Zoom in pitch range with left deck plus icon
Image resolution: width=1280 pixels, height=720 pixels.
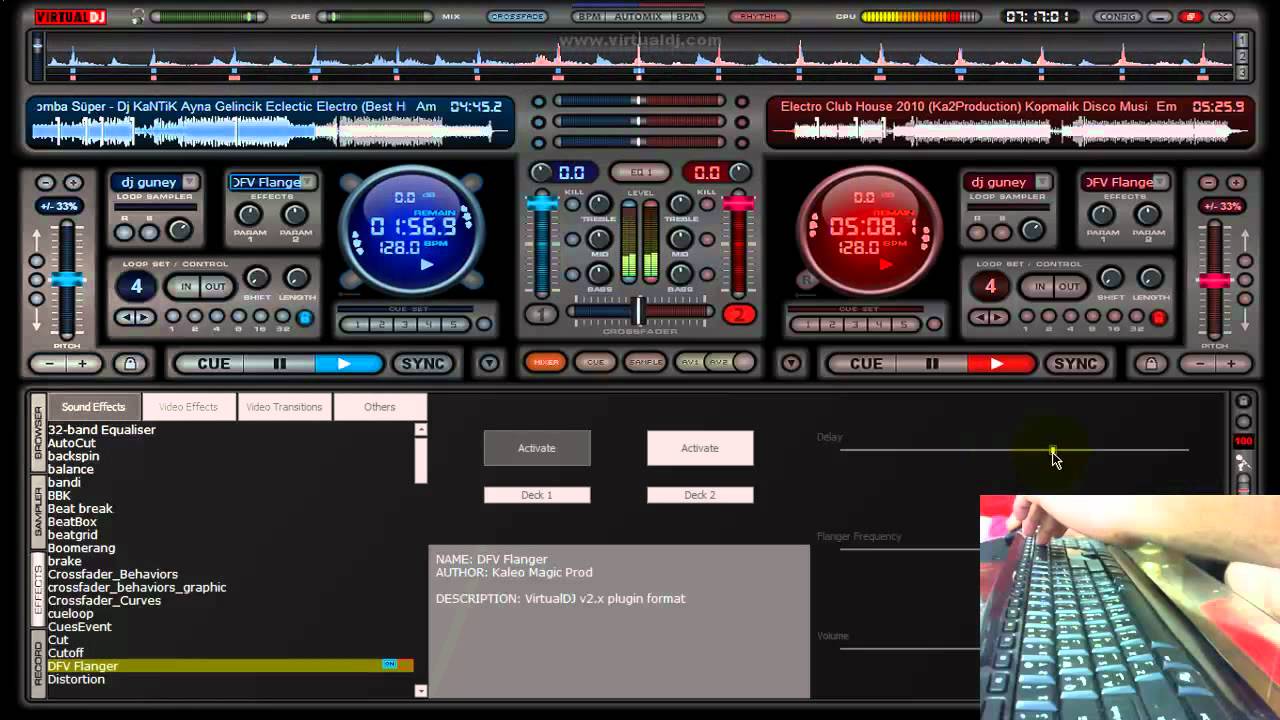(73, 183)
